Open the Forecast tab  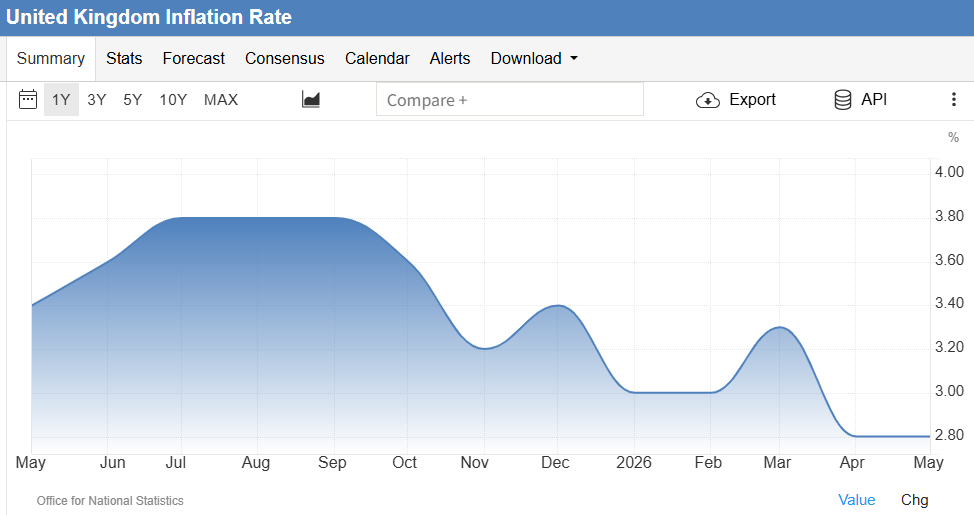(193, 58)
